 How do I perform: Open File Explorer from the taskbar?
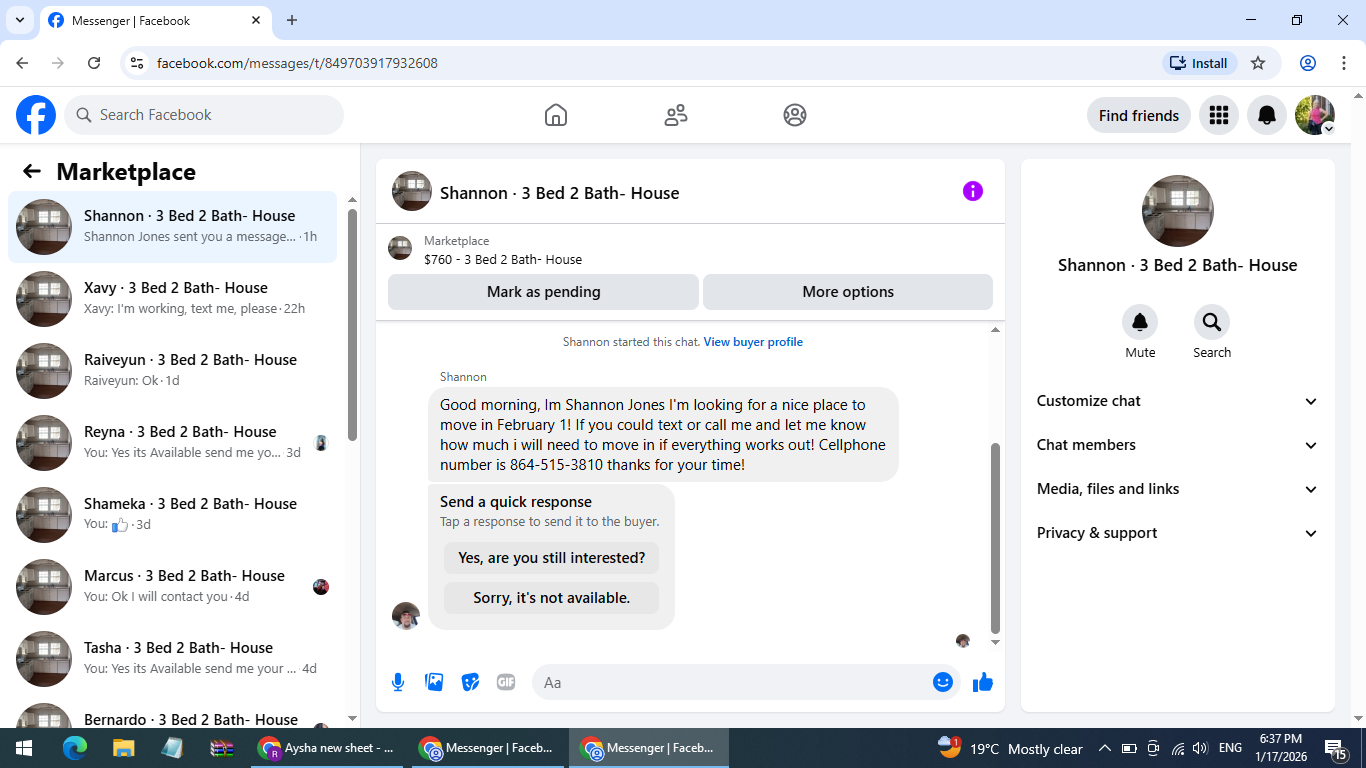pos(123,748)
